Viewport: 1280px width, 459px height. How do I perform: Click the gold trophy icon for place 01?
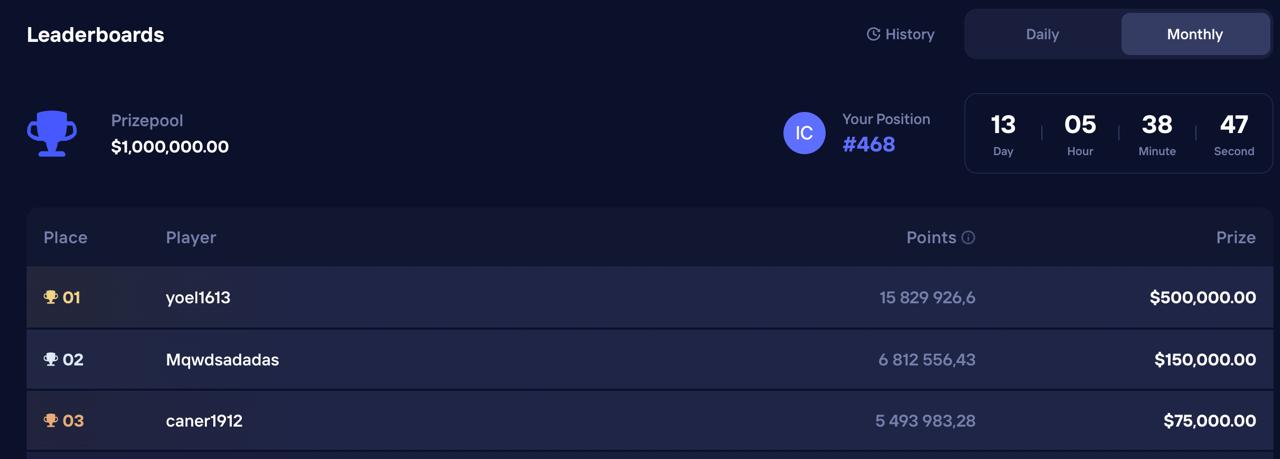tap(51, 297)
